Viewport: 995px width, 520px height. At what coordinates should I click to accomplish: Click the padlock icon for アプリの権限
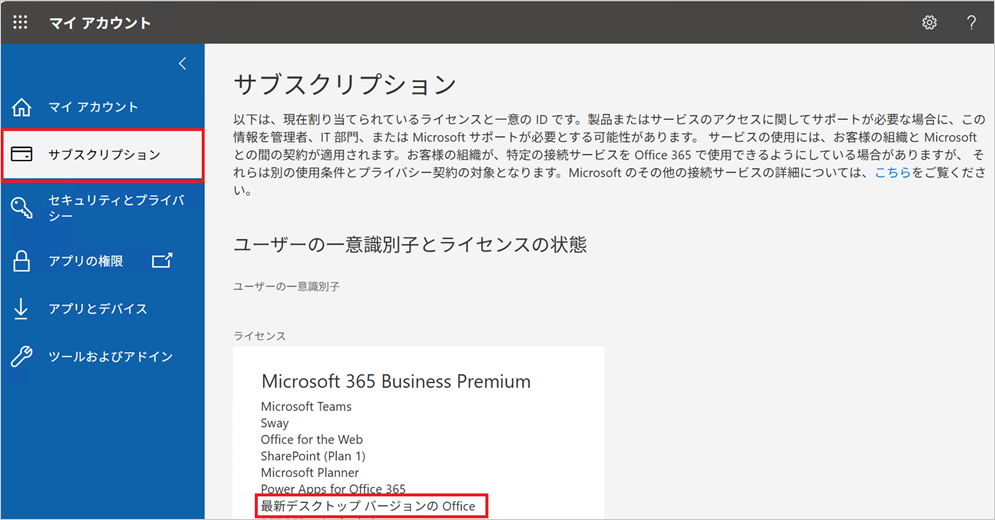point(21,262)
